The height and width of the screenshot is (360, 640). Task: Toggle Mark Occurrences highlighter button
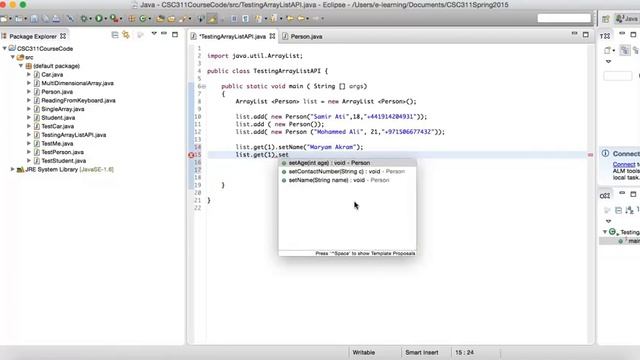(212, 19)
